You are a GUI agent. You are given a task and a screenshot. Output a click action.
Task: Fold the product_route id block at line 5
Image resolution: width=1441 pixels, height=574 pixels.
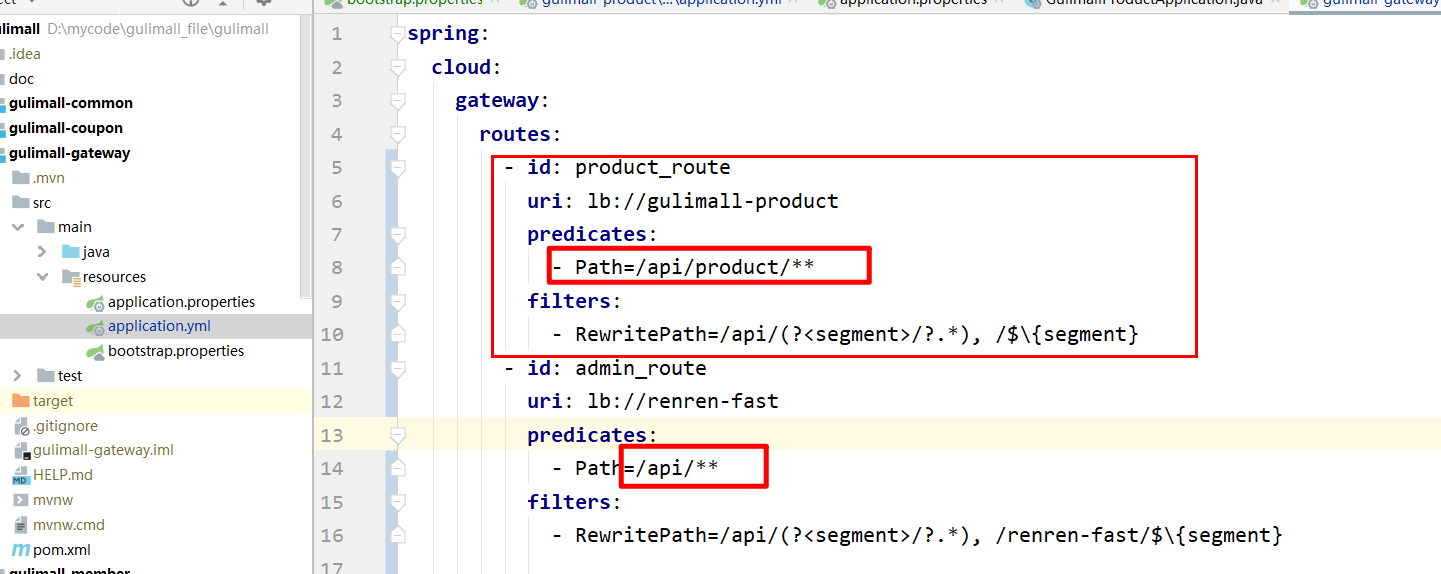click(398, 168)
